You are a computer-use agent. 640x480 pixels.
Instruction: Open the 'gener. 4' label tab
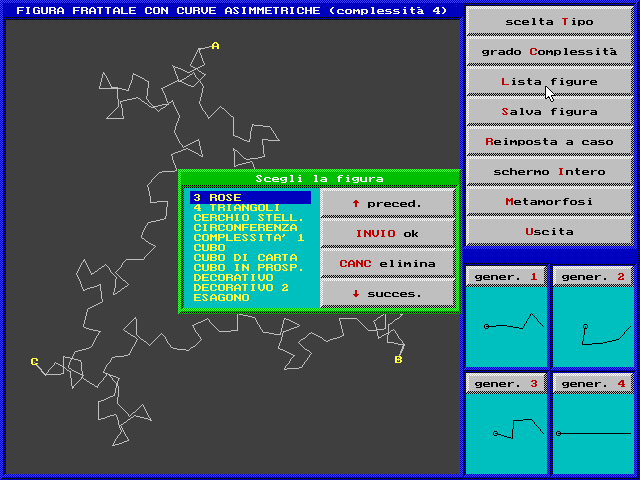click(x=594, y=383)
